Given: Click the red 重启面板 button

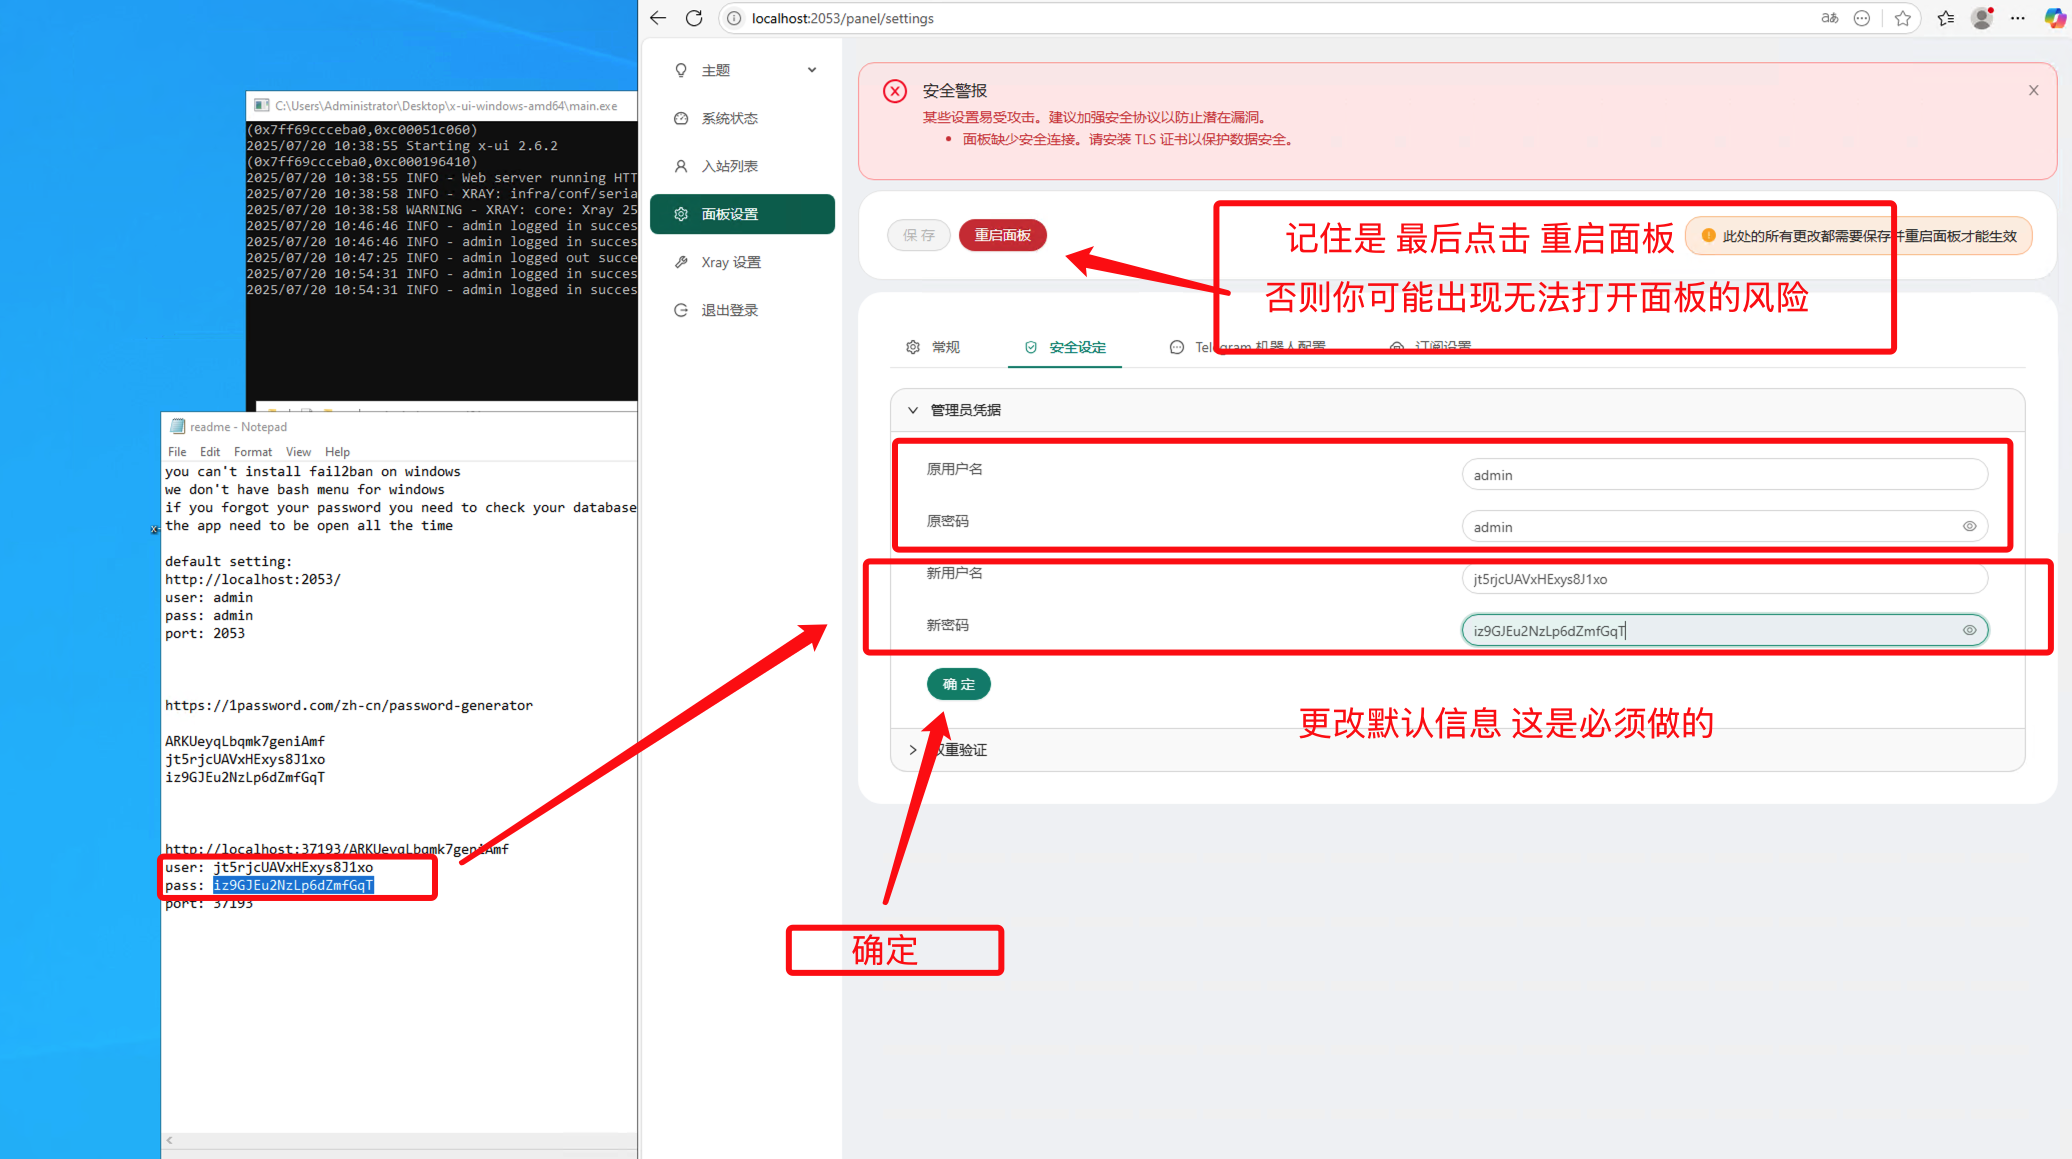Looking at the screenshot, I should pos(1002,235).
